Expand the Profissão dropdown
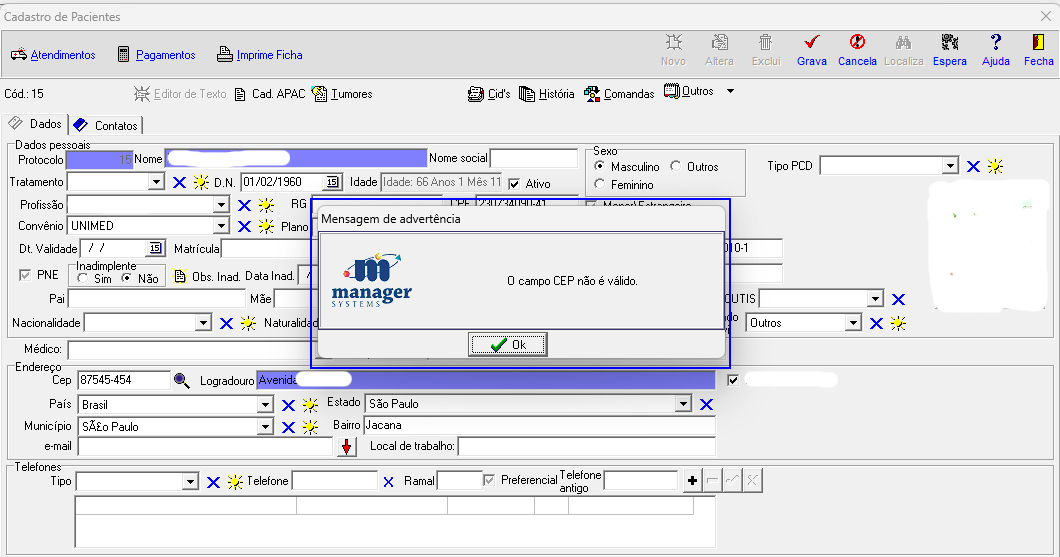Viewport: 1060px width, 557px height. [x=221, y=205]
